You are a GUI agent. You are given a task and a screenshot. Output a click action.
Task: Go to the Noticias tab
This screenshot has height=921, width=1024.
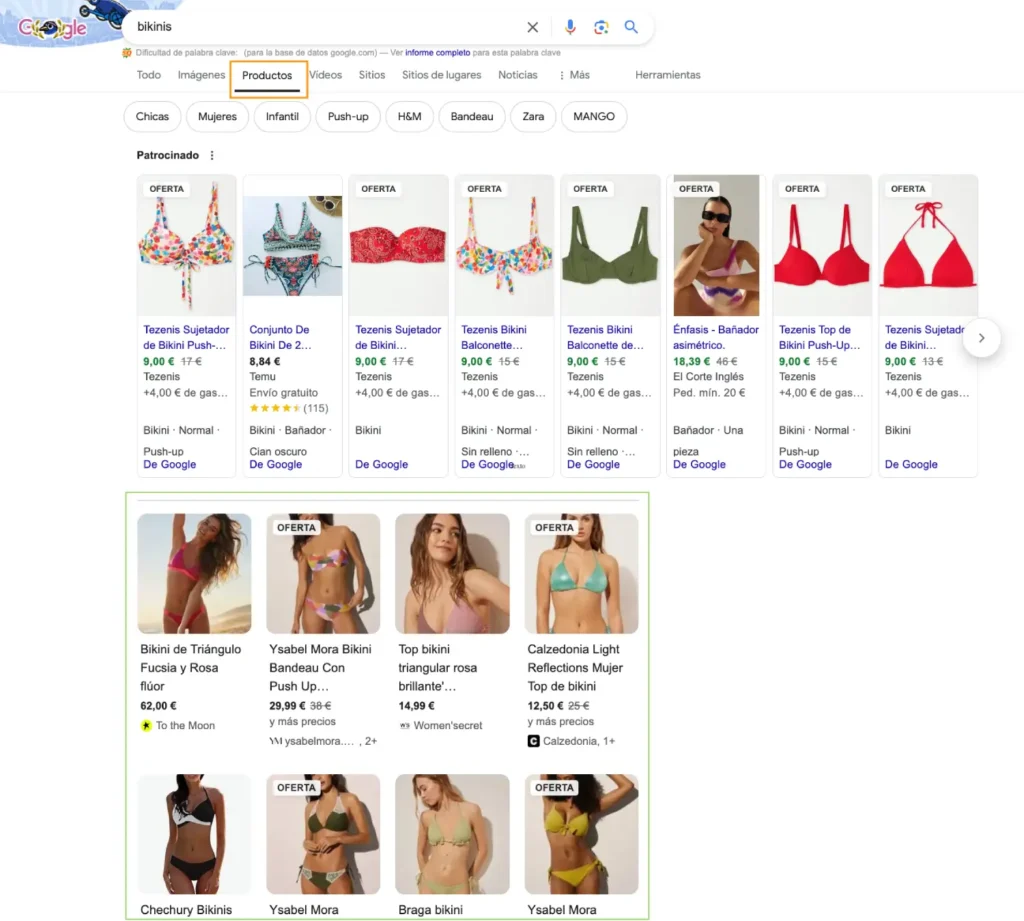tap(518, 75)
